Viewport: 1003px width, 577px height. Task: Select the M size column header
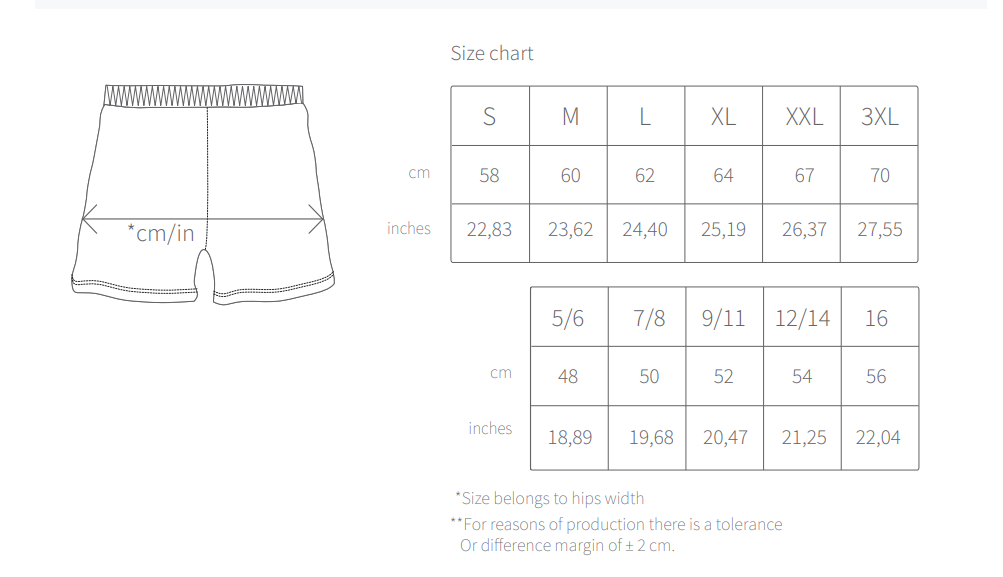570,117
